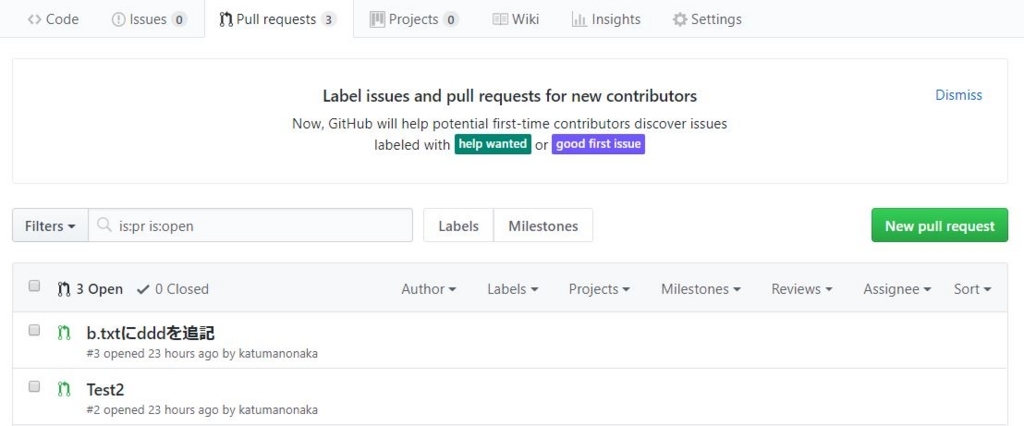This screenshot has height=426, width=1024.
Task: Click the Settings gear icon
Action: click(x=680, y=19)
